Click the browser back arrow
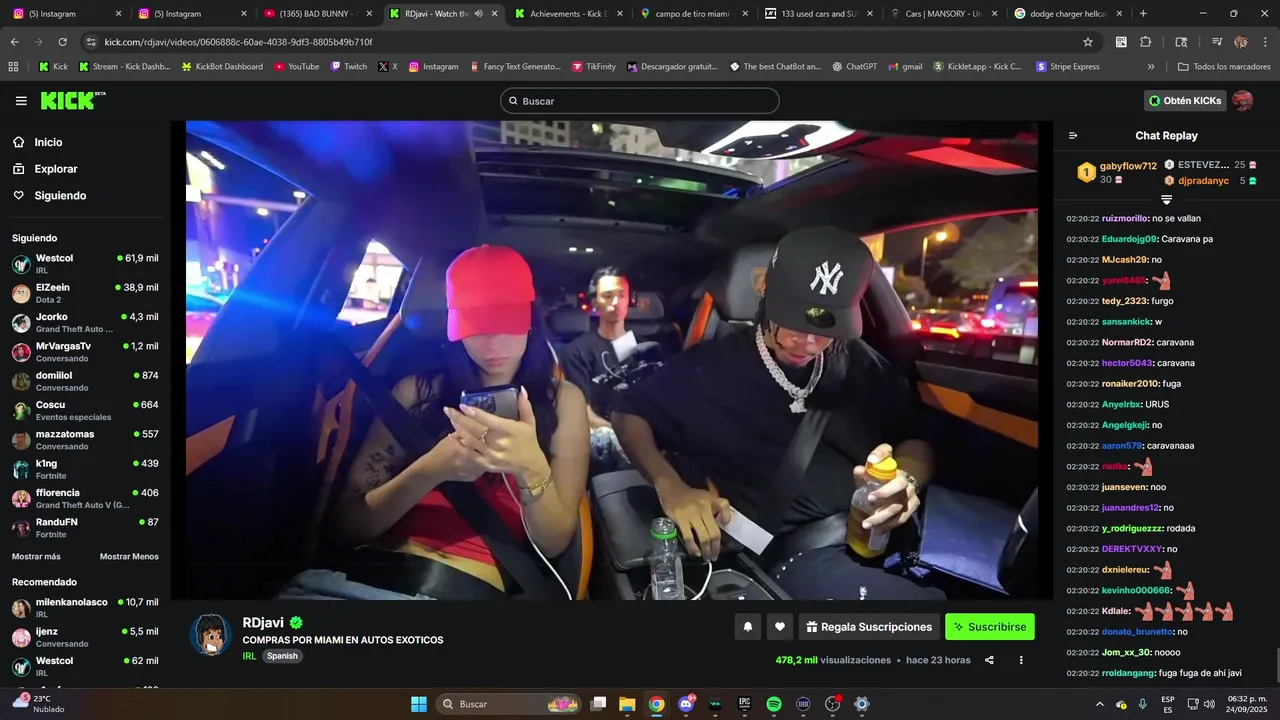Viewport: 1280px width, 720px height. [14, 42]
